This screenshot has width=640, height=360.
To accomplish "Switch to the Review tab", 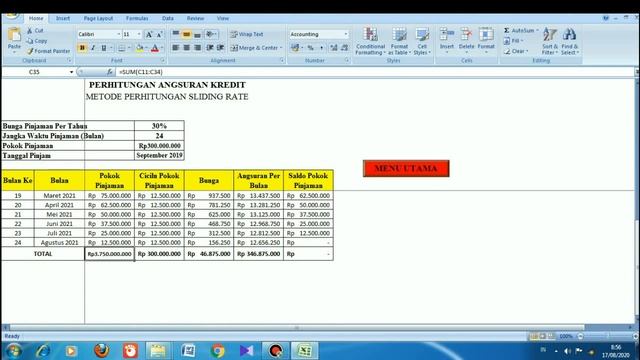I will click(x=195, y=18).
